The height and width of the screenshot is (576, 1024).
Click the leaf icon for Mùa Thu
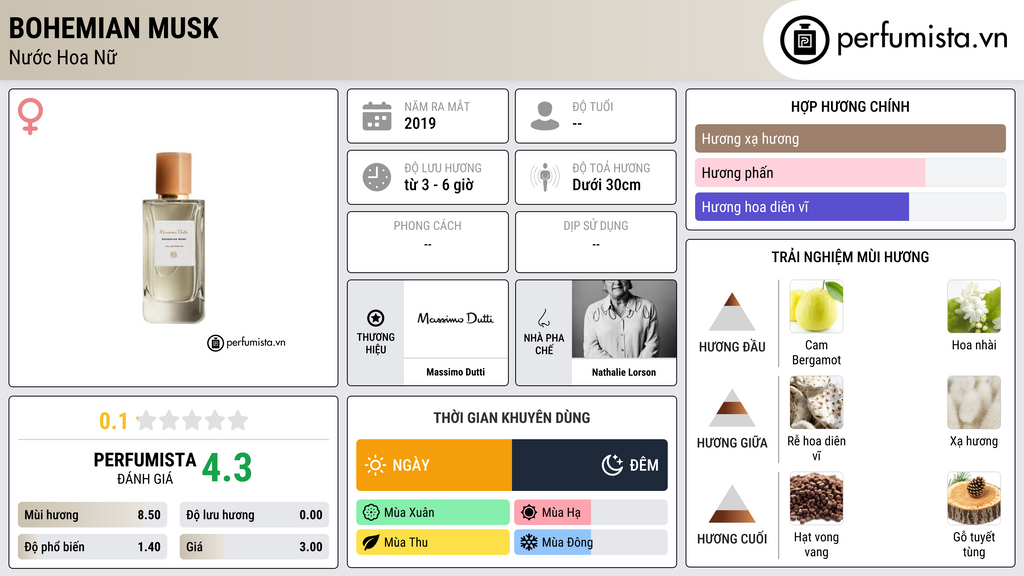pos(371,542)
